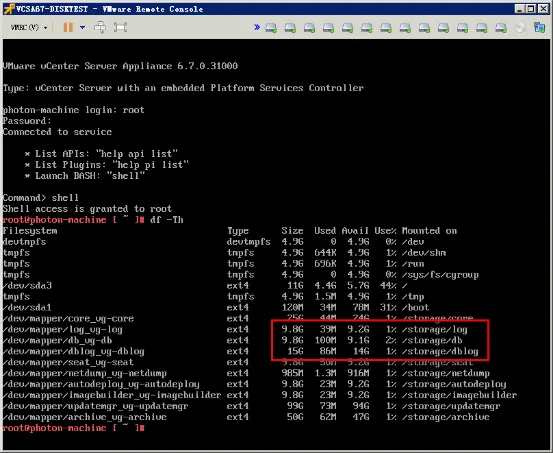Expand the power options arrow beside pause
The height and width of the screenshot is (453, 553).
82,27
